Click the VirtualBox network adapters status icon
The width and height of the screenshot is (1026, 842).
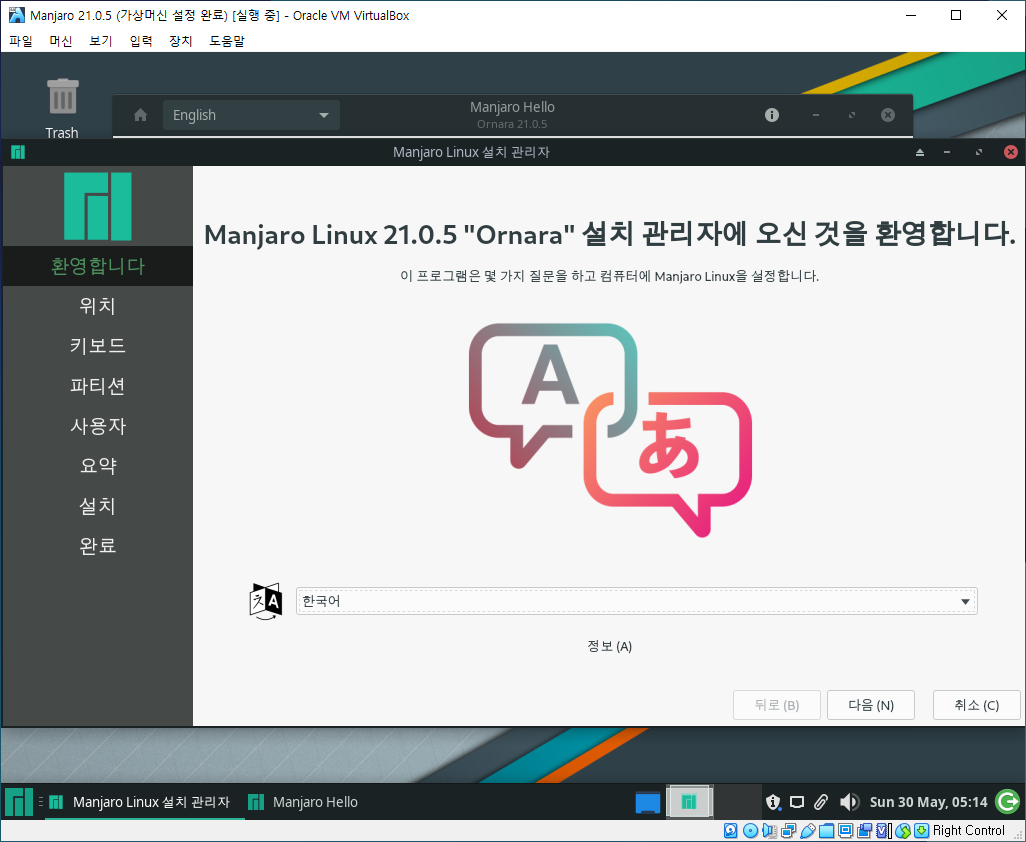[x=788, y=831]
